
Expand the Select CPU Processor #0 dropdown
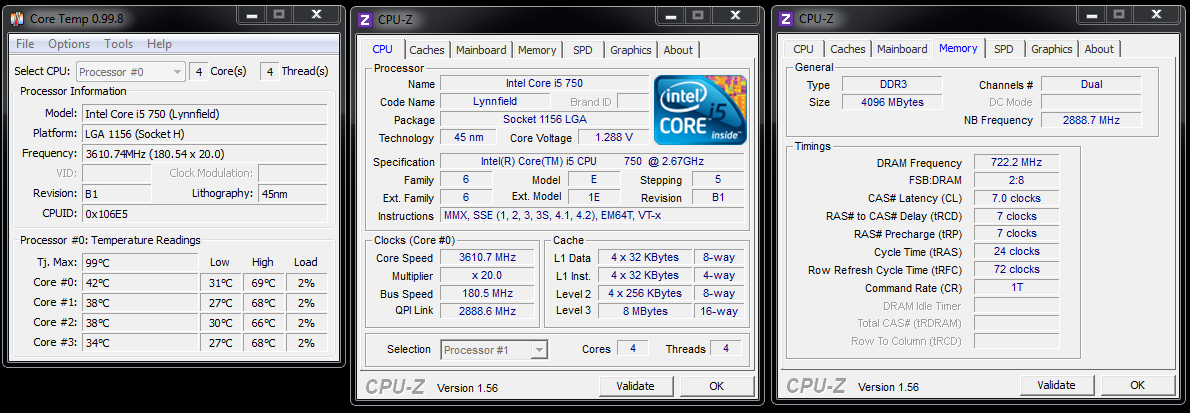(131, 71)
